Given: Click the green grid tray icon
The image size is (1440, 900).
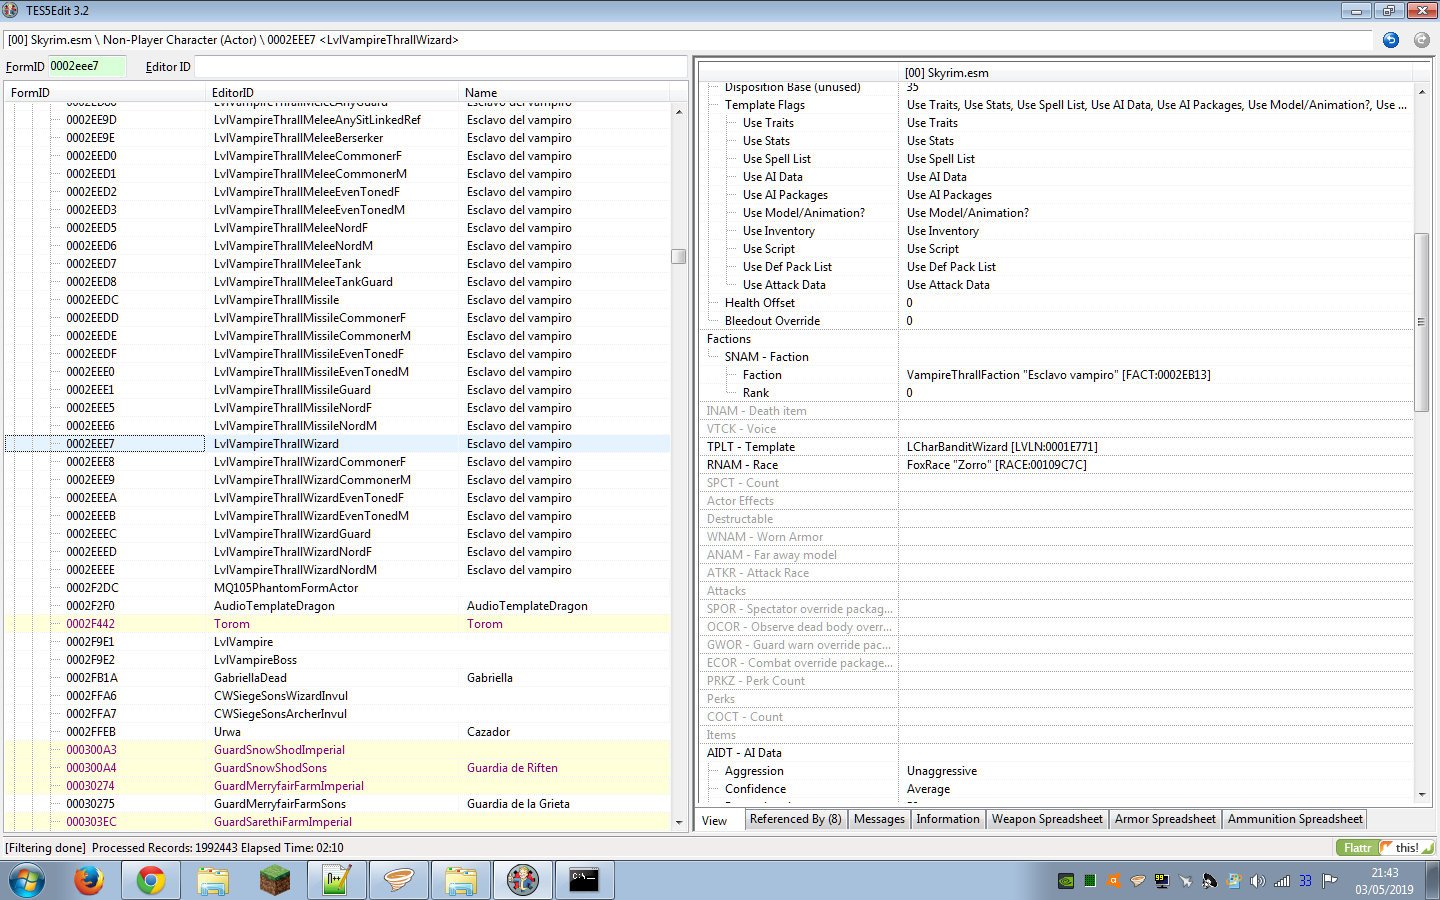Looking at the screenshot, I should 1090,881.
